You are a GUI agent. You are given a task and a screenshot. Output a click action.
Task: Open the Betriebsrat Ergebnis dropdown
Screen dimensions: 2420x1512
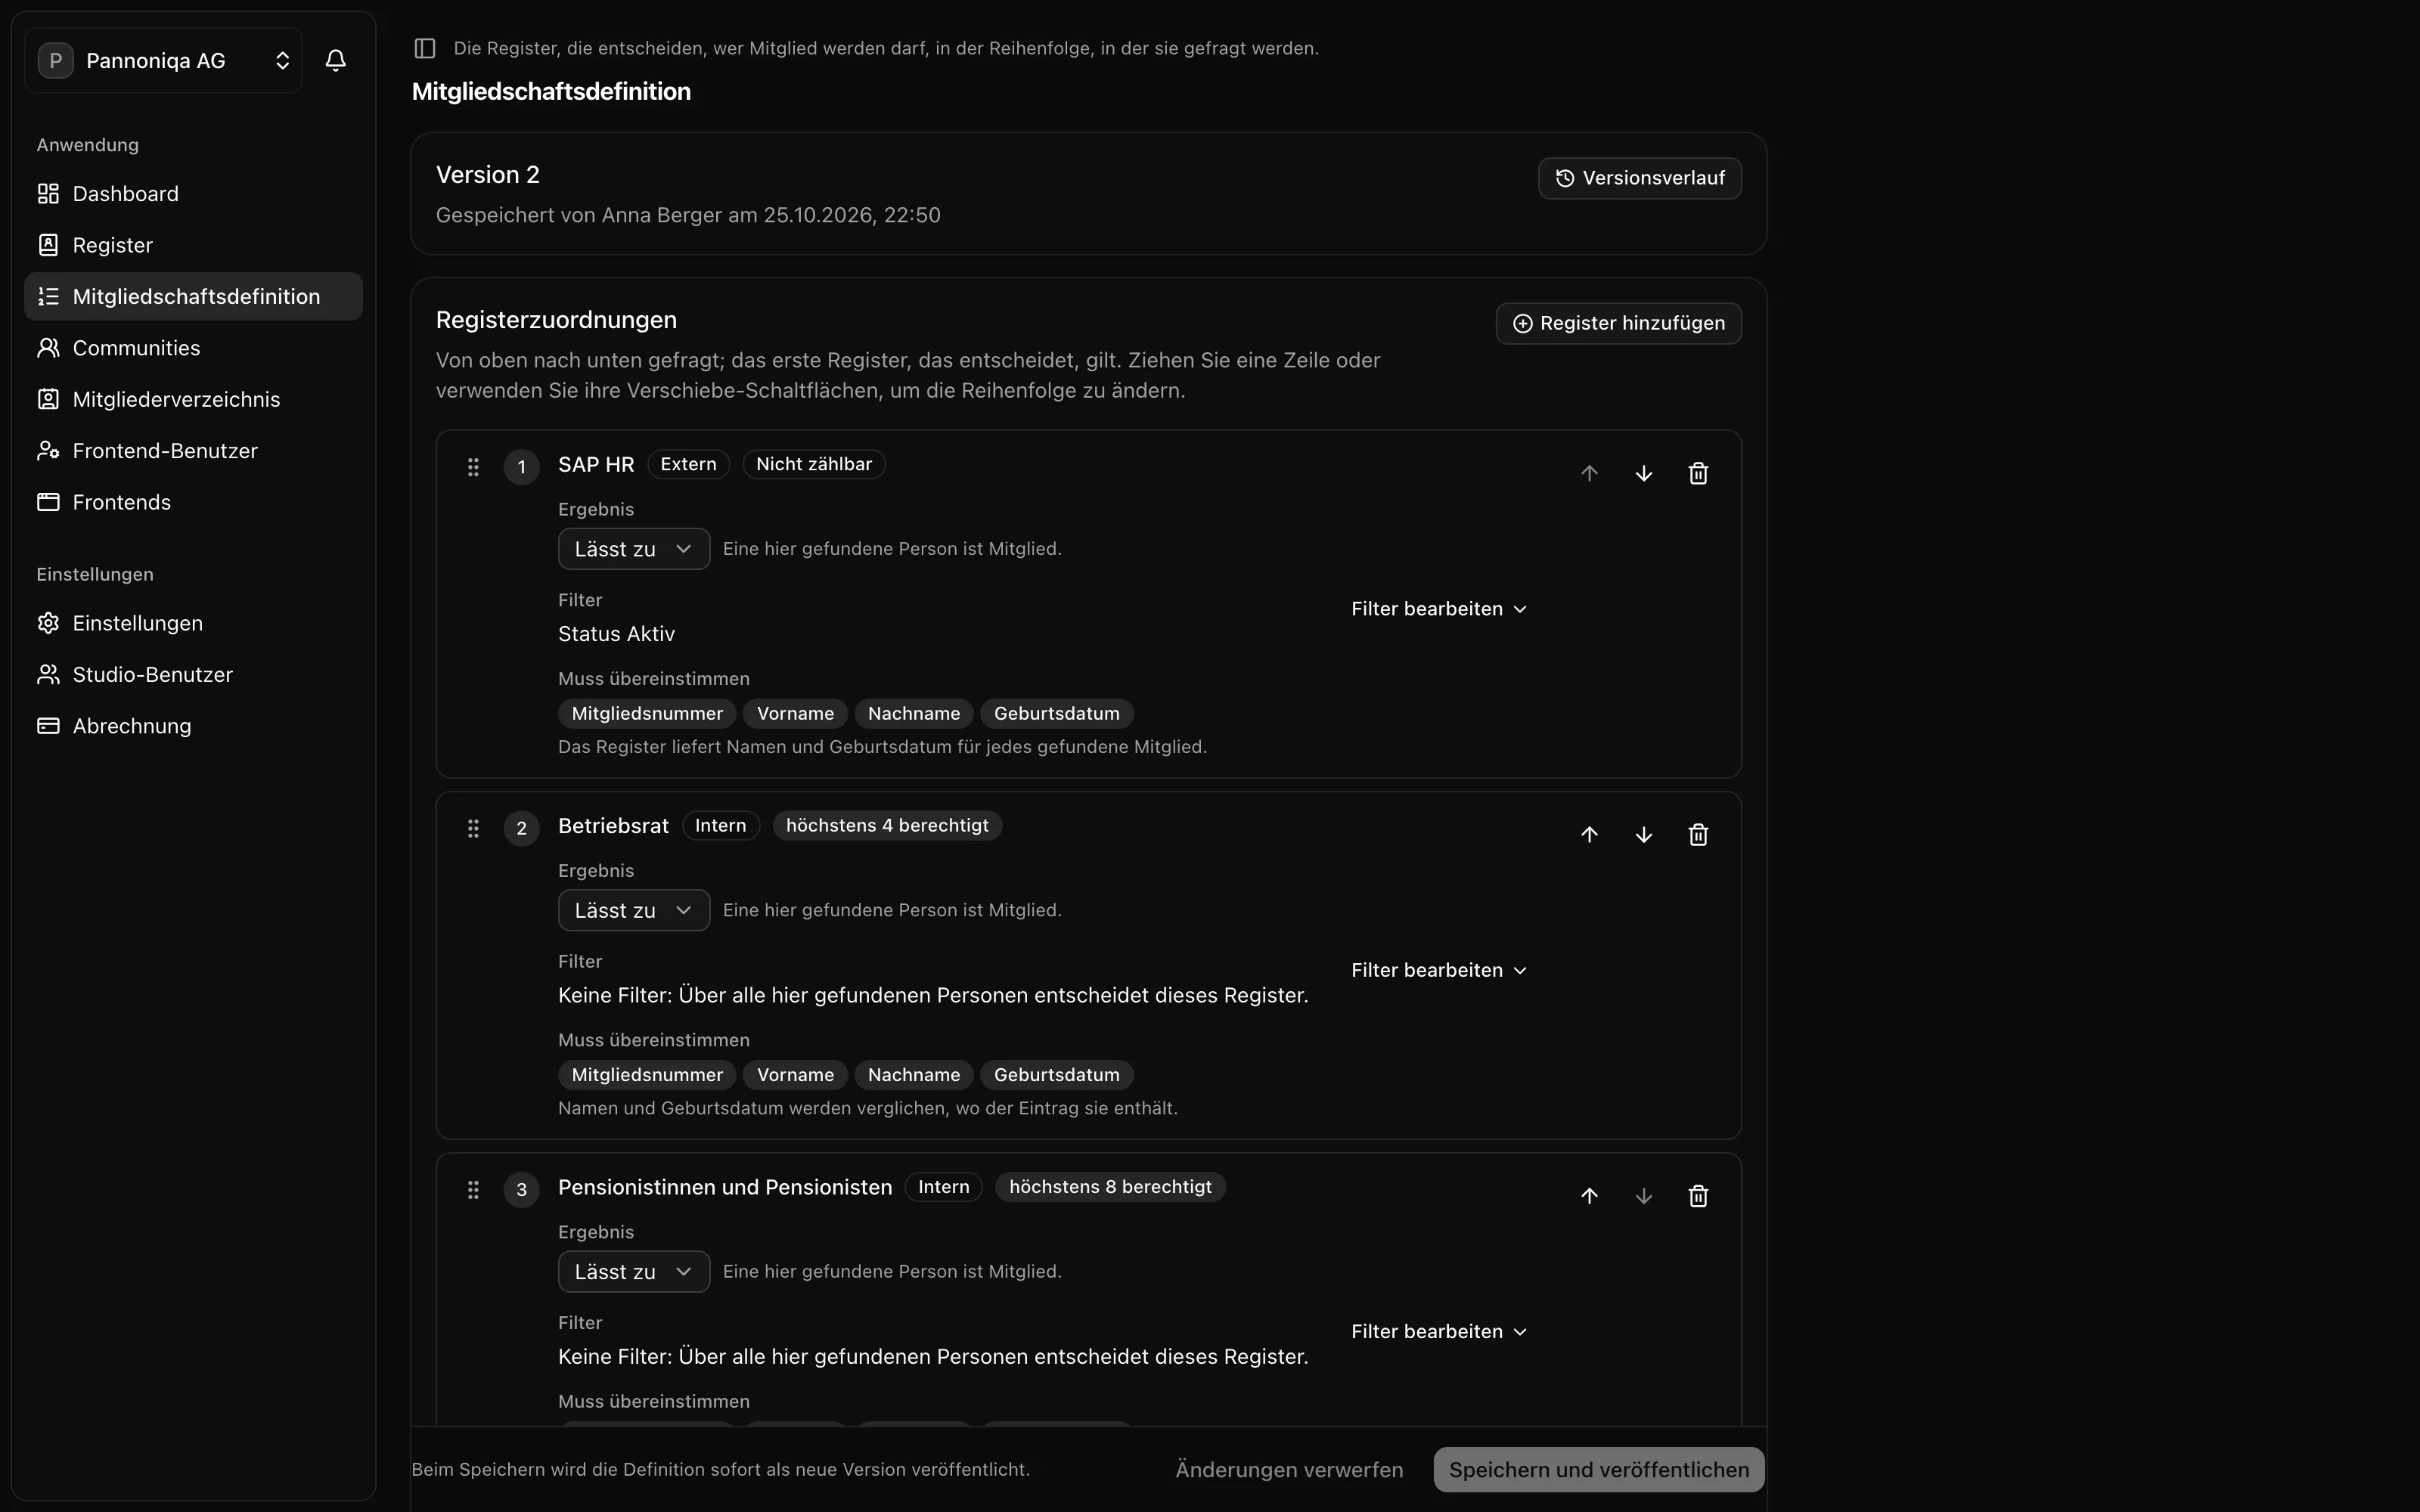[634, 910]
